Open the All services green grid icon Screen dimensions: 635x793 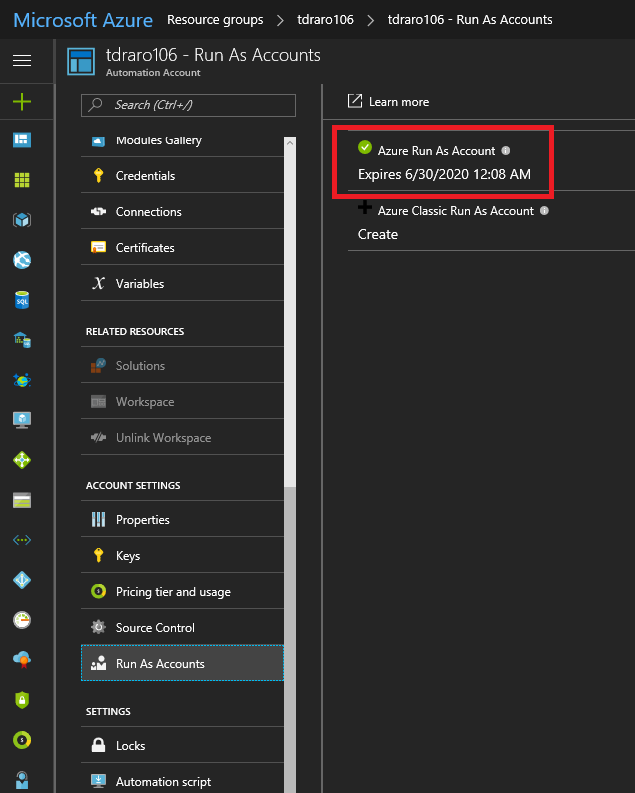pos(22,180)
